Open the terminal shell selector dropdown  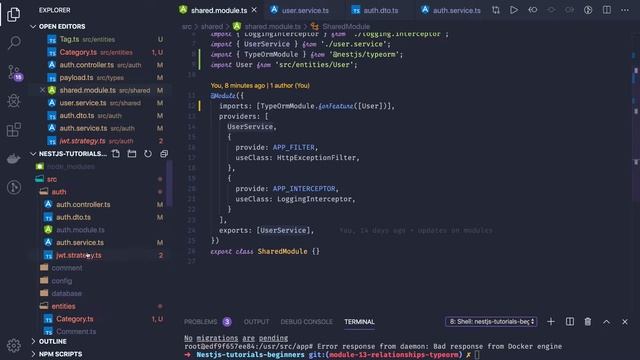(491, 322)
